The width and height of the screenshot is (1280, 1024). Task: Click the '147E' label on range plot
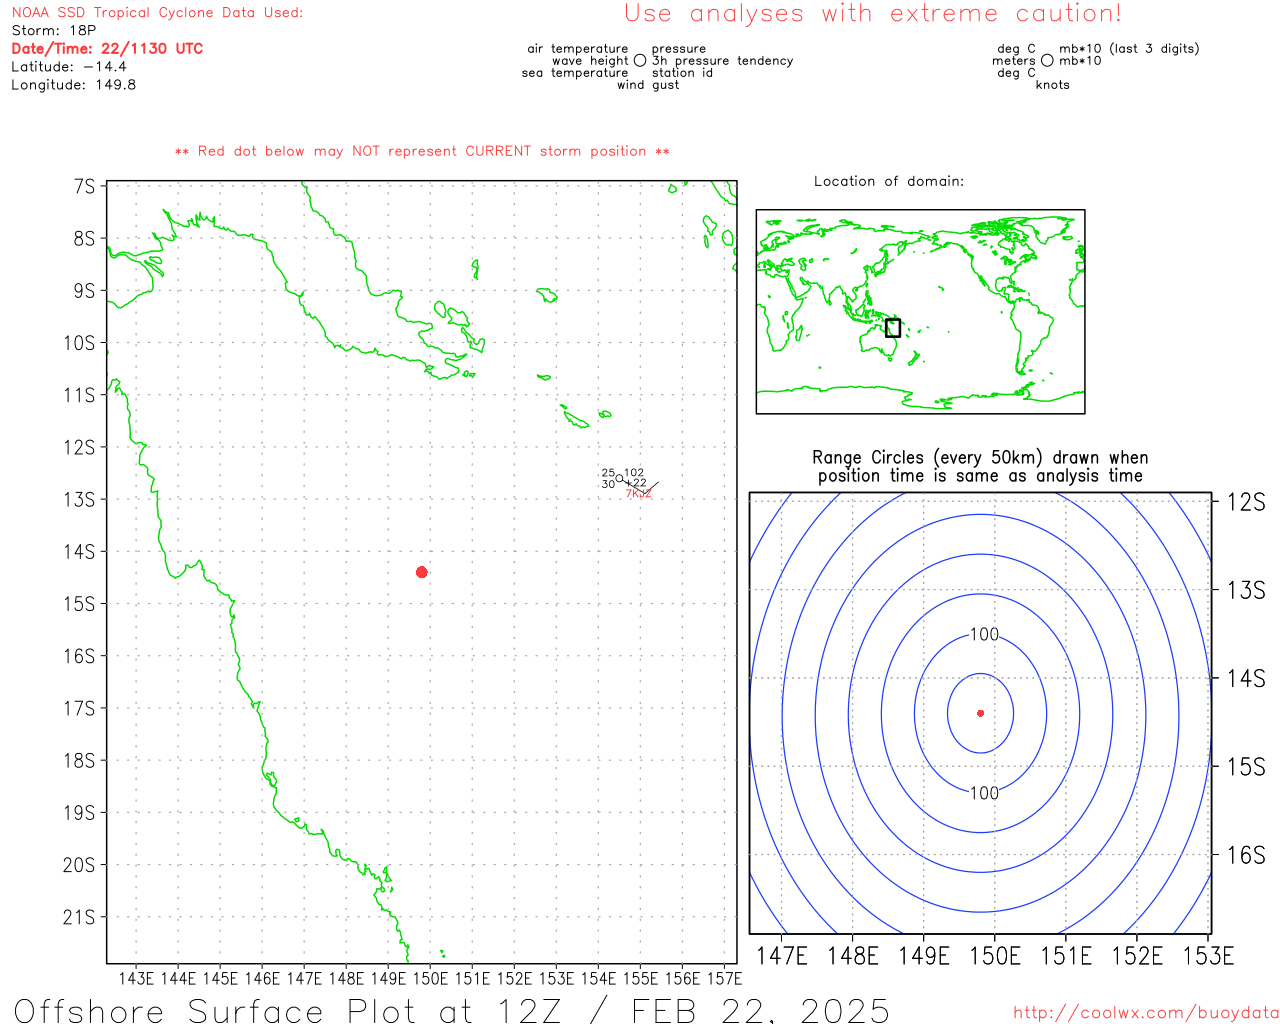pyautogui.click(x=782, y=956)
